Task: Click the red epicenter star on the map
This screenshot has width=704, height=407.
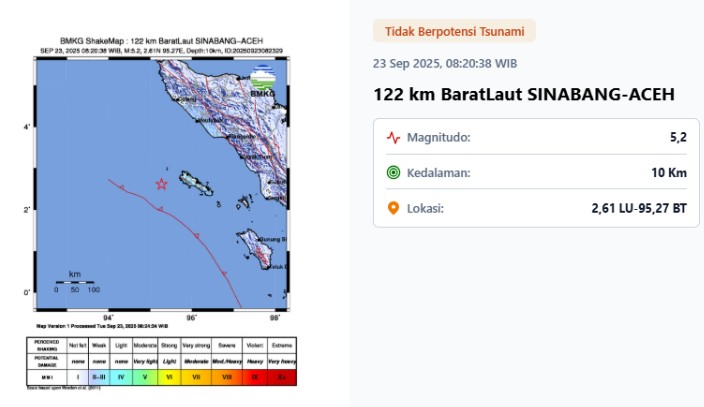Action: (x=161, y=184)
